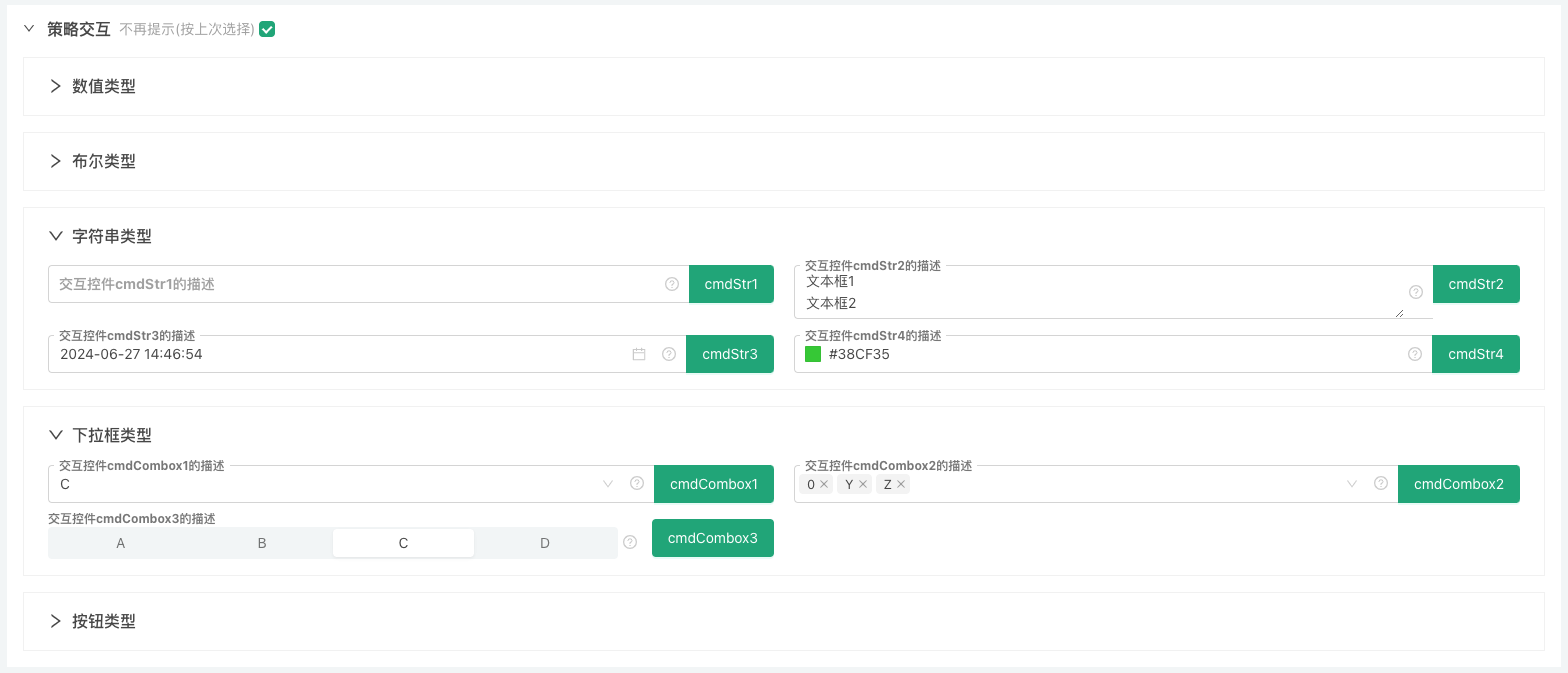
Task: Select segment D in cmdCombox3
Action: (545, 543)
